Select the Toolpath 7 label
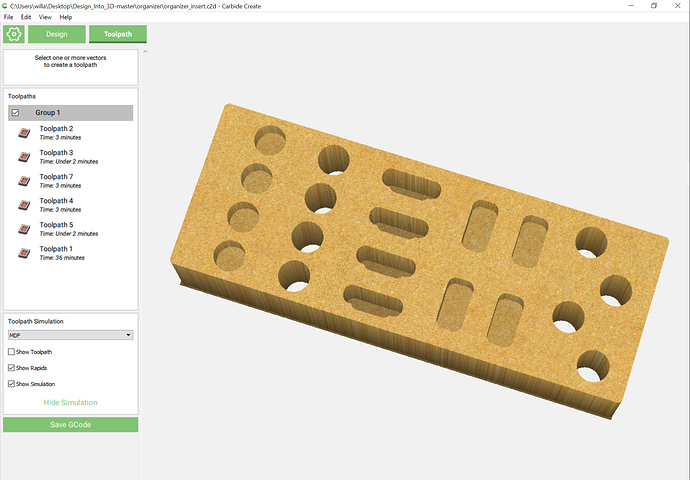Viewport: 690px width, 480px height. (x=56, y=177)
